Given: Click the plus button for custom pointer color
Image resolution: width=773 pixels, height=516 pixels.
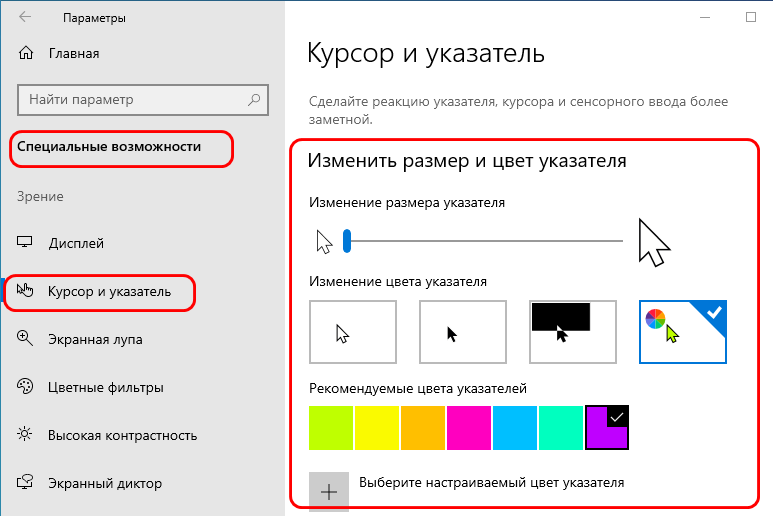Looking at the screenshot, I should (329, 491).
